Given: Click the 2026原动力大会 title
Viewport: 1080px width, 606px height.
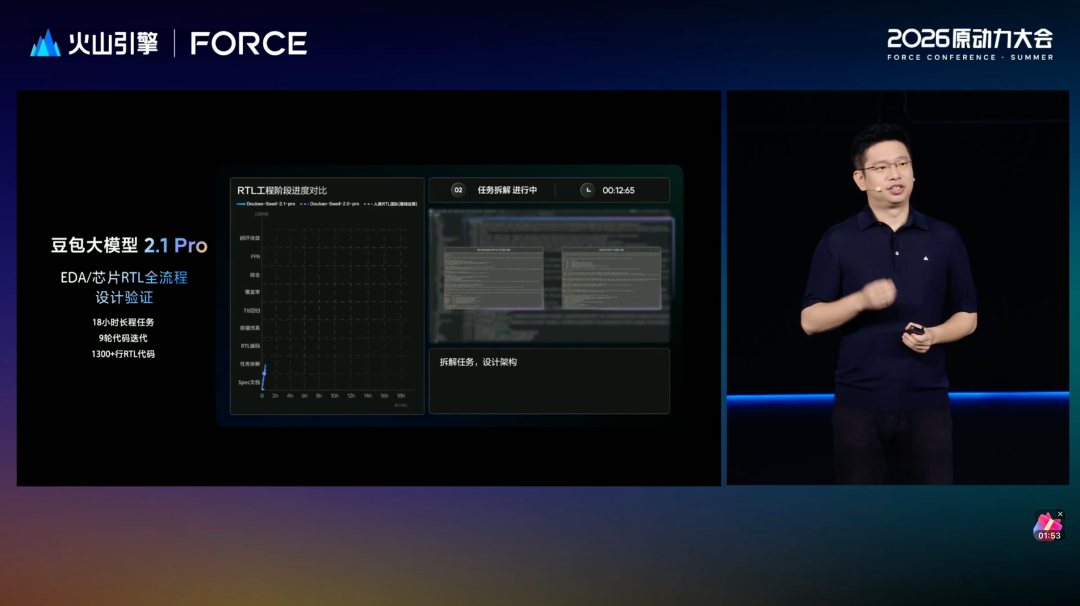Looking at the screenshot, I should tap(970, 39).
